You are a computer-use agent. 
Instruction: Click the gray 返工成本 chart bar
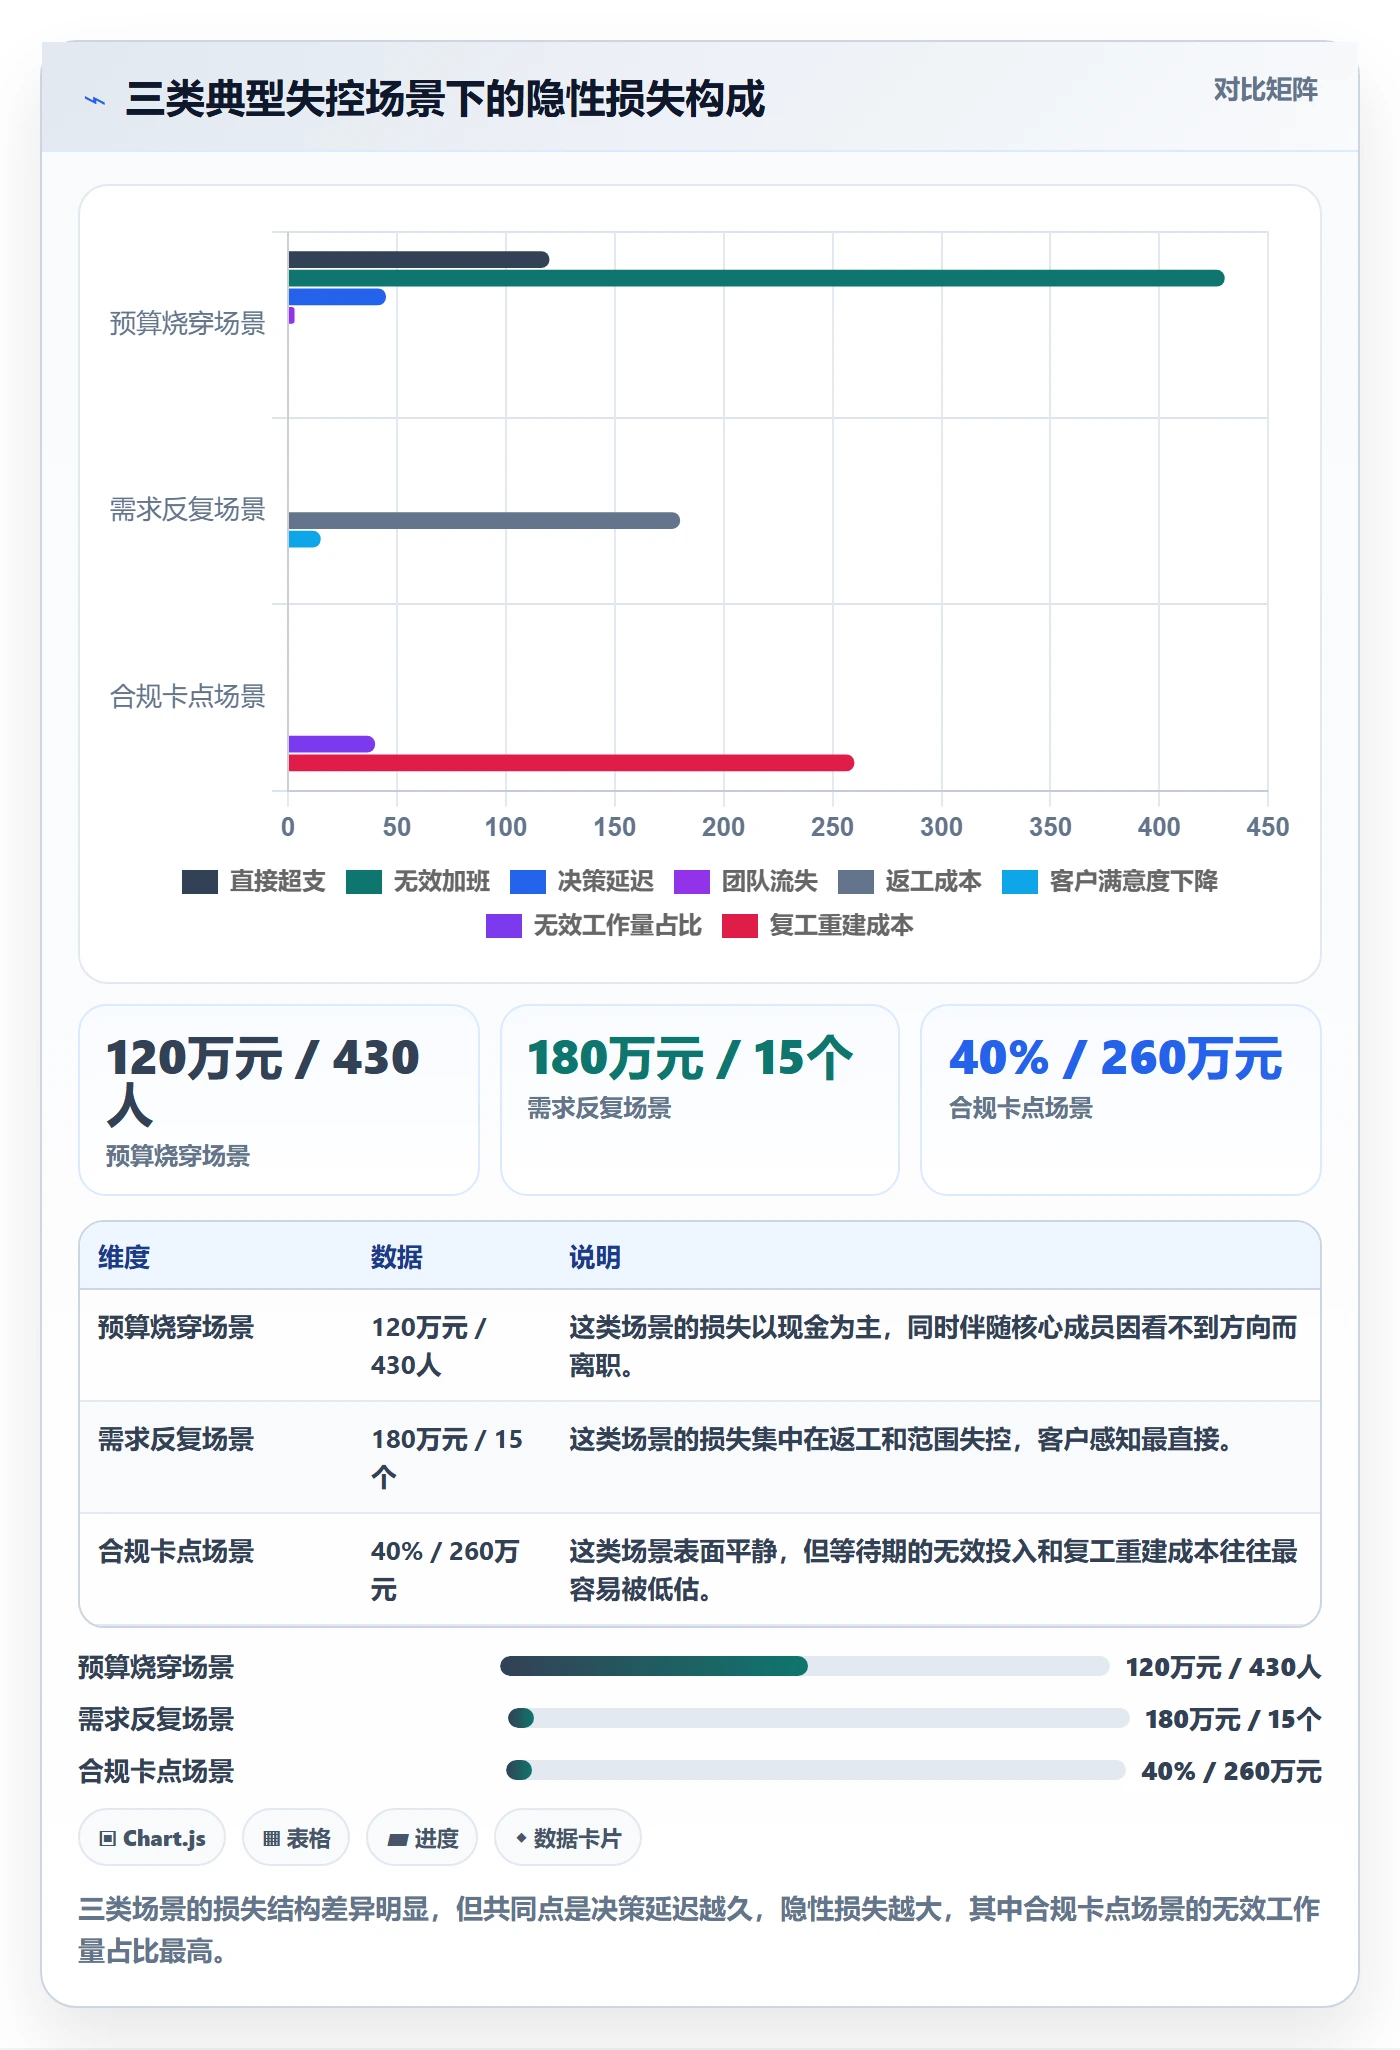484,520
